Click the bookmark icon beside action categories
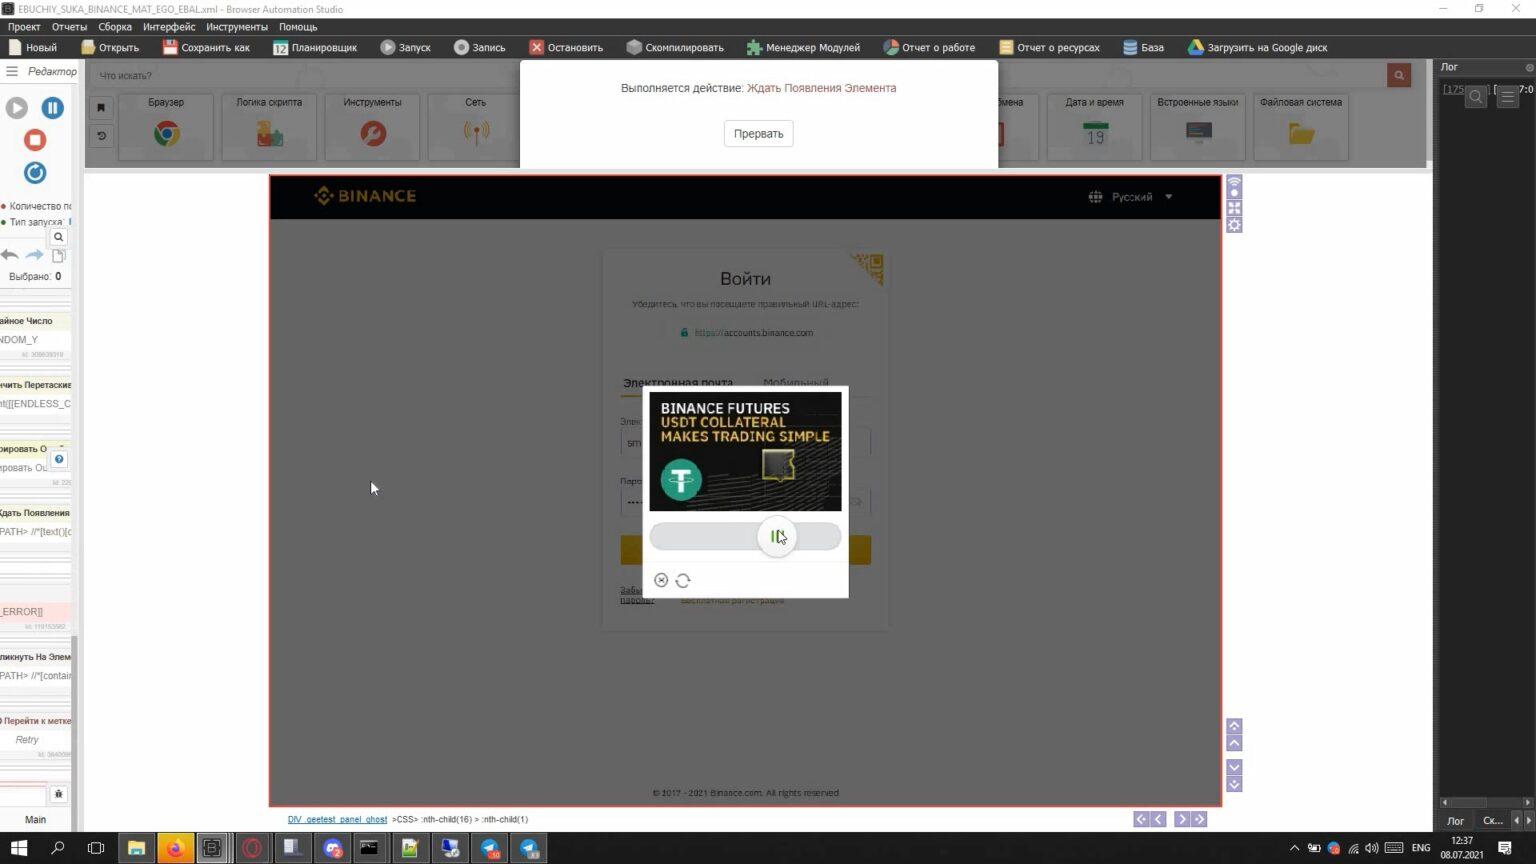The width and height of the screenshot is (1536, 864). click(101, 107)
